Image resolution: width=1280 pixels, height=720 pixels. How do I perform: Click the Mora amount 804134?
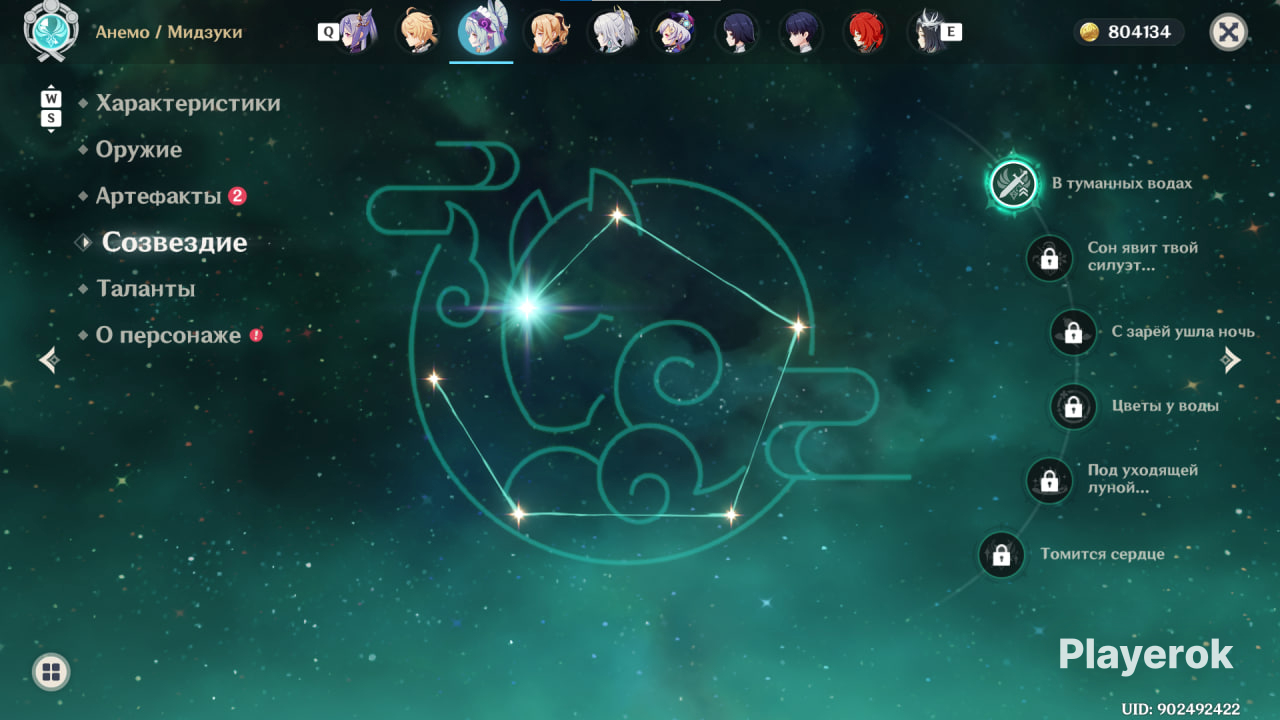tap(1139, 32)
